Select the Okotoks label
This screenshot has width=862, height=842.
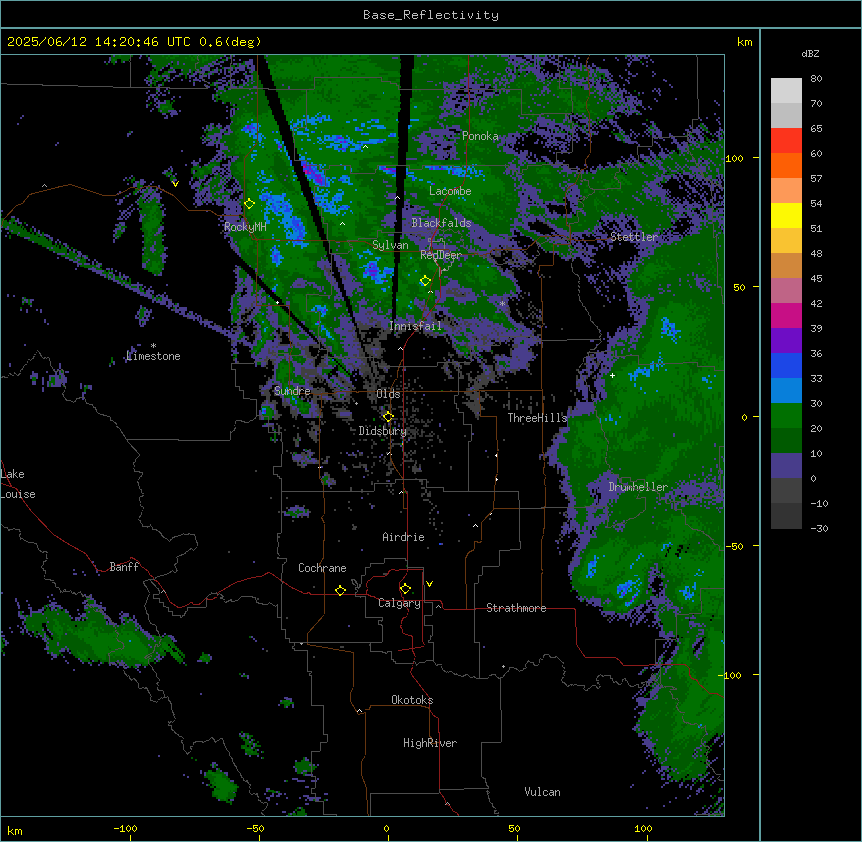click(x=412, y=700)
